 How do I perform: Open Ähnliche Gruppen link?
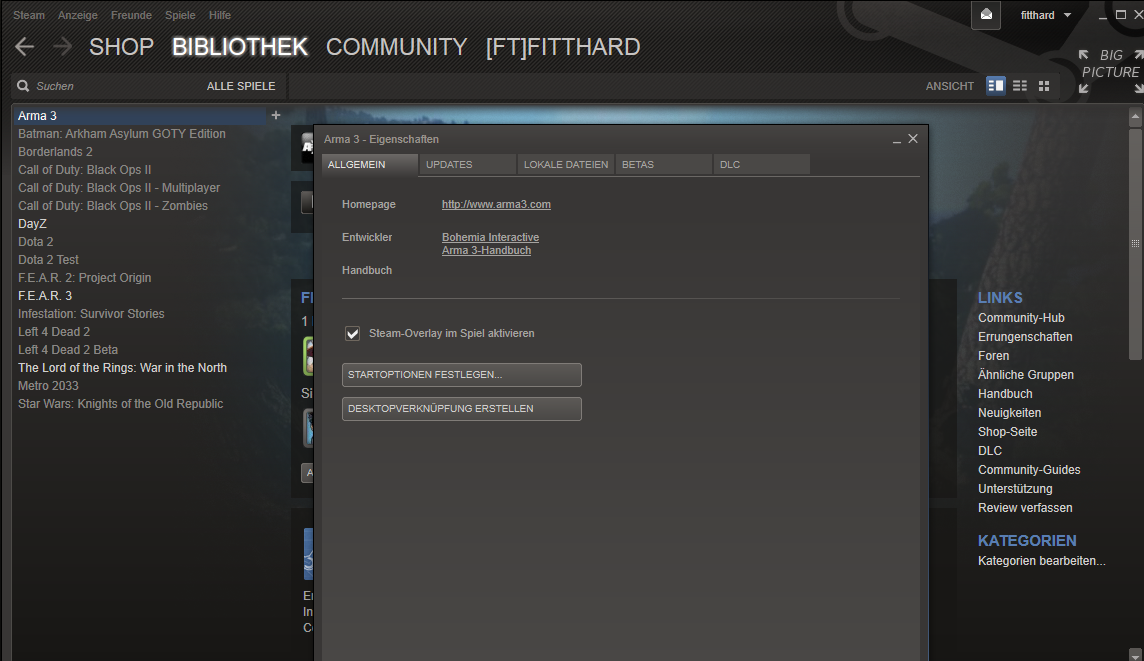pyautogui.click(x=1025, y=375)
